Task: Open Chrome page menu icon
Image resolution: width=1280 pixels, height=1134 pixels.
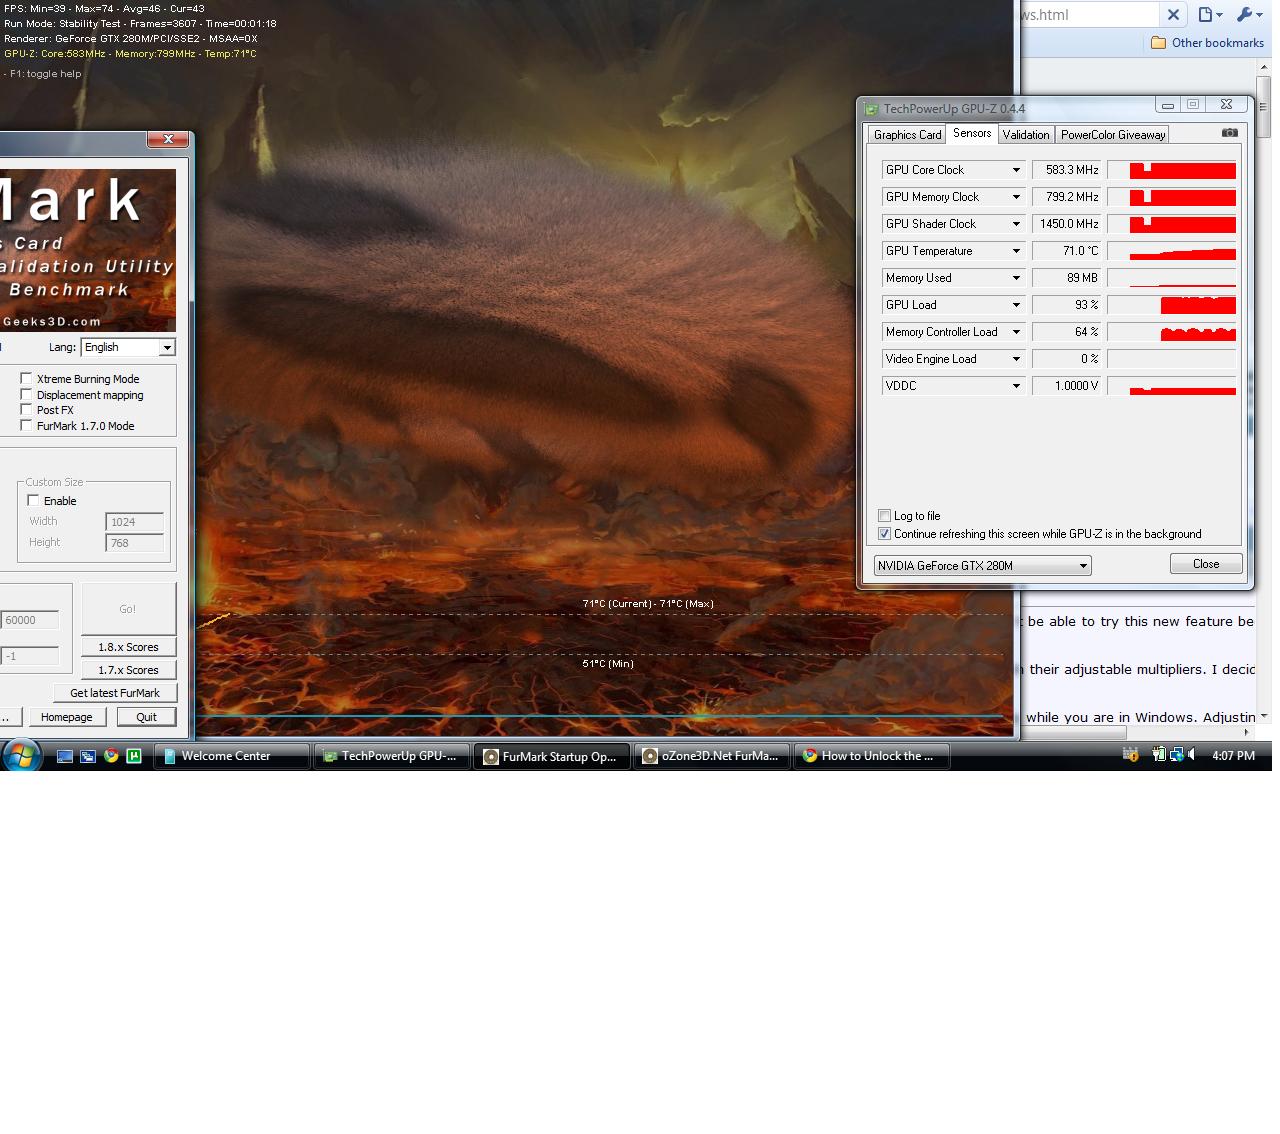Action: click(1210, 15)
